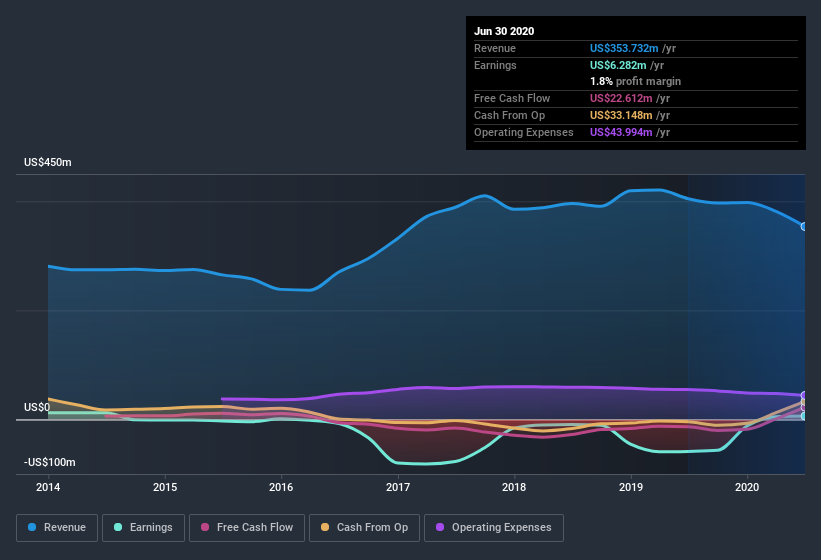Click the US$450m y-axis label
This screenshot has width=821, height=560.
[x=48, y=163]
